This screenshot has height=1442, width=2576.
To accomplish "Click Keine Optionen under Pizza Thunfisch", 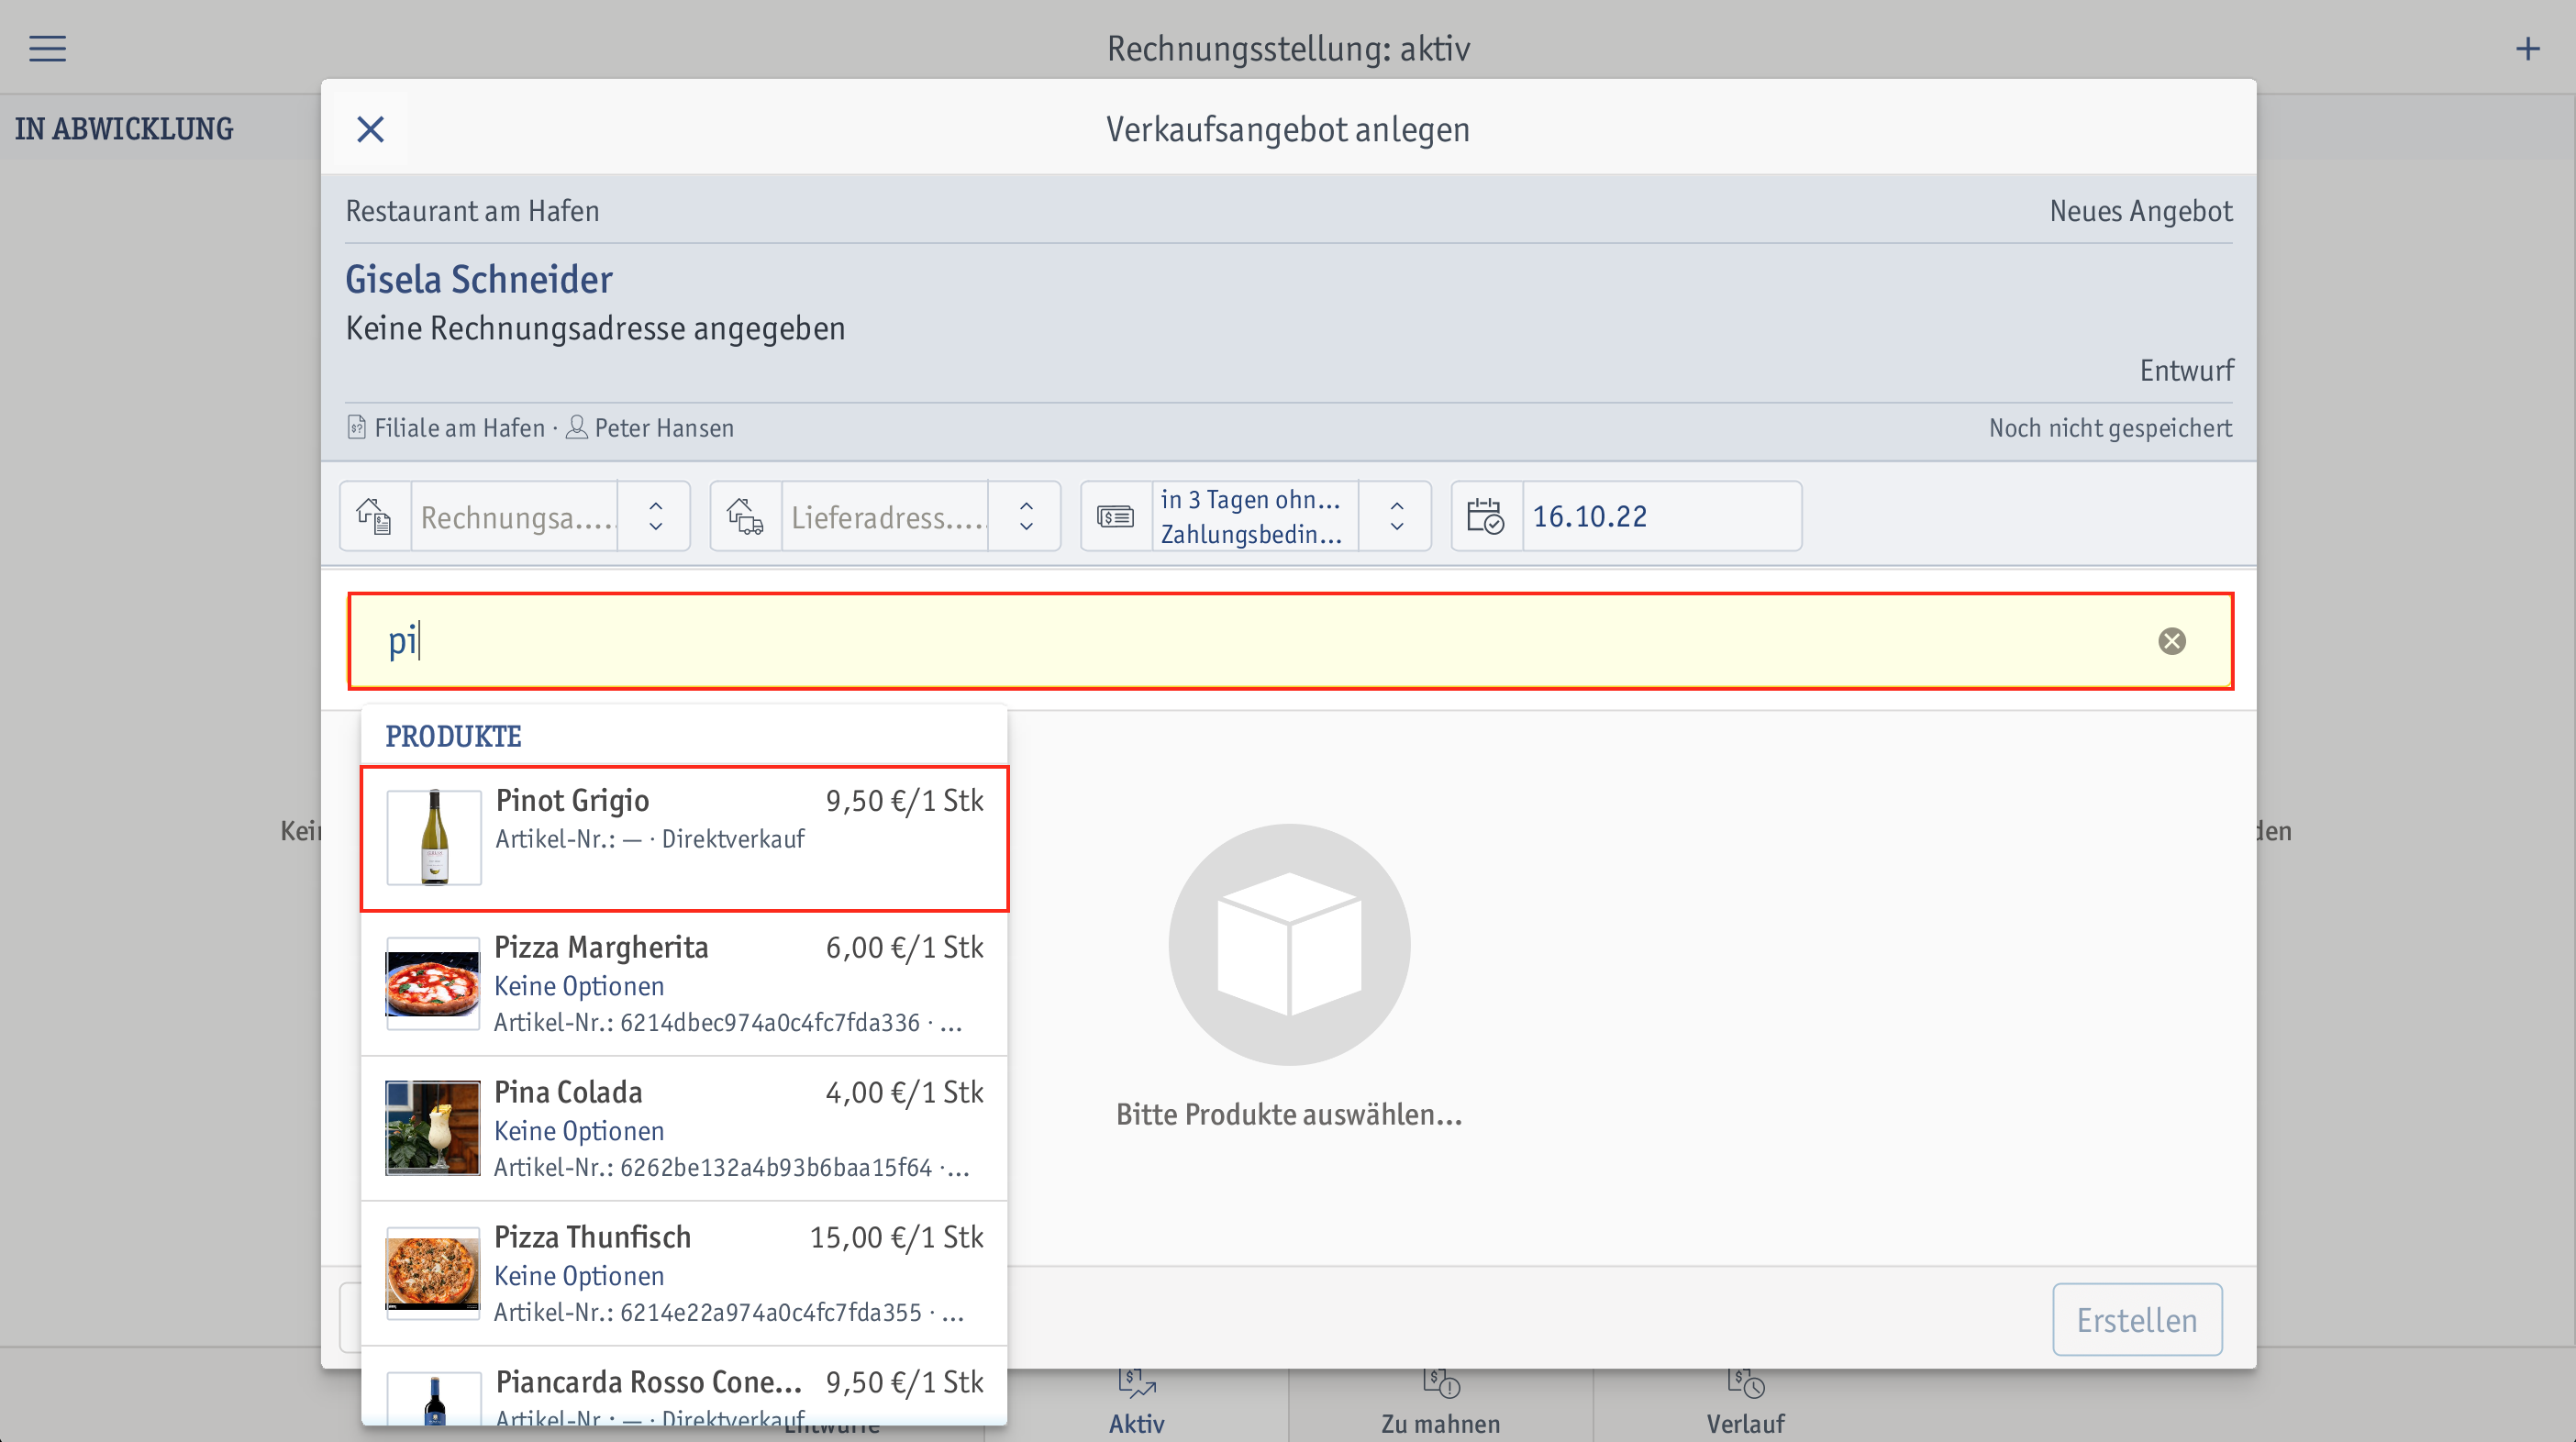I will pyautogui.click(x=579, y=1276).
